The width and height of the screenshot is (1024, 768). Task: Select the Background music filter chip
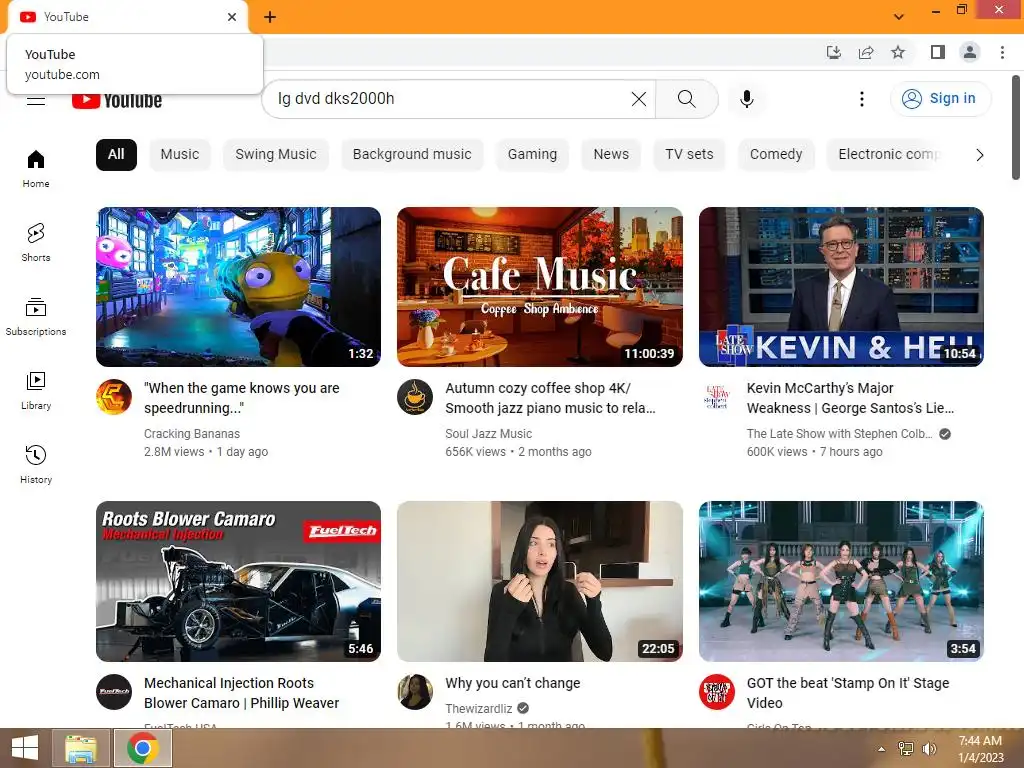412,155
